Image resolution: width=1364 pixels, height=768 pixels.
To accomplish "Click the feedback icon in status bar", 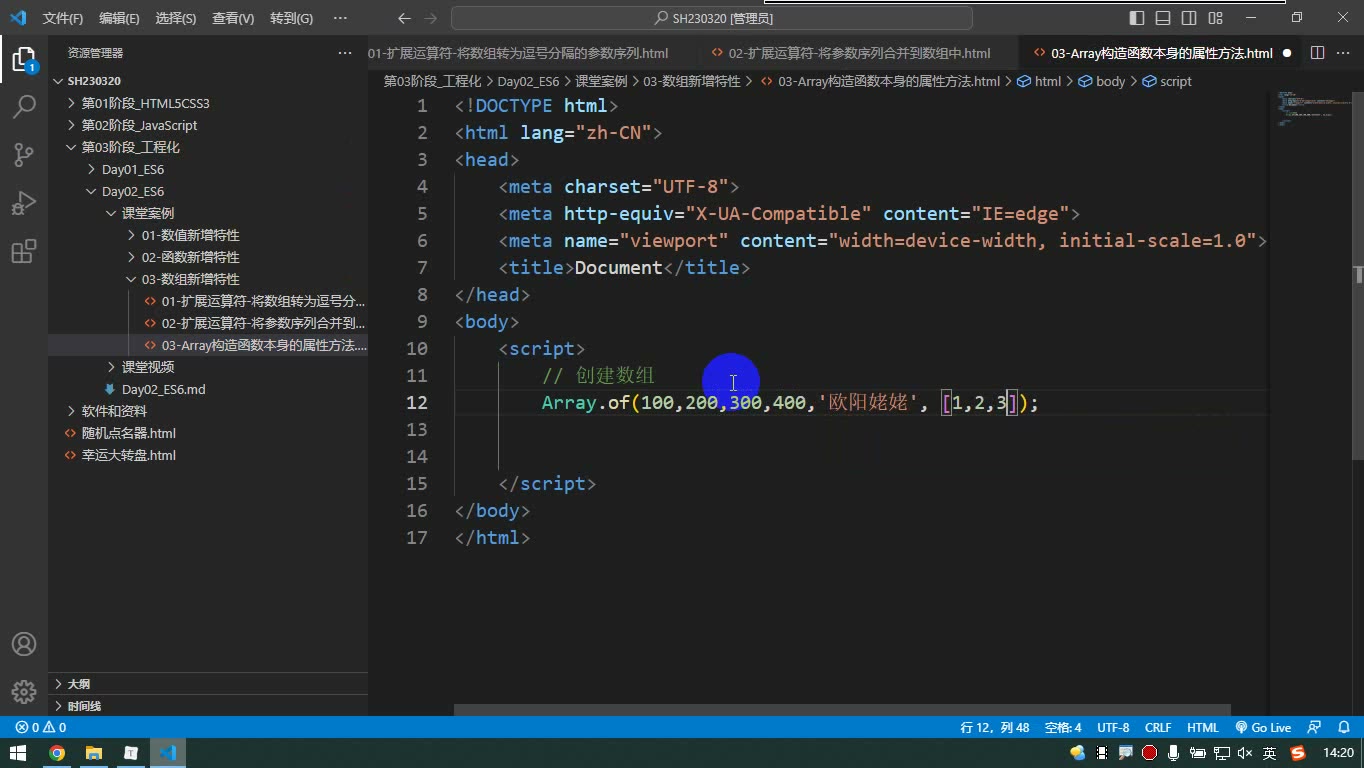I will tap(1314, 728).
